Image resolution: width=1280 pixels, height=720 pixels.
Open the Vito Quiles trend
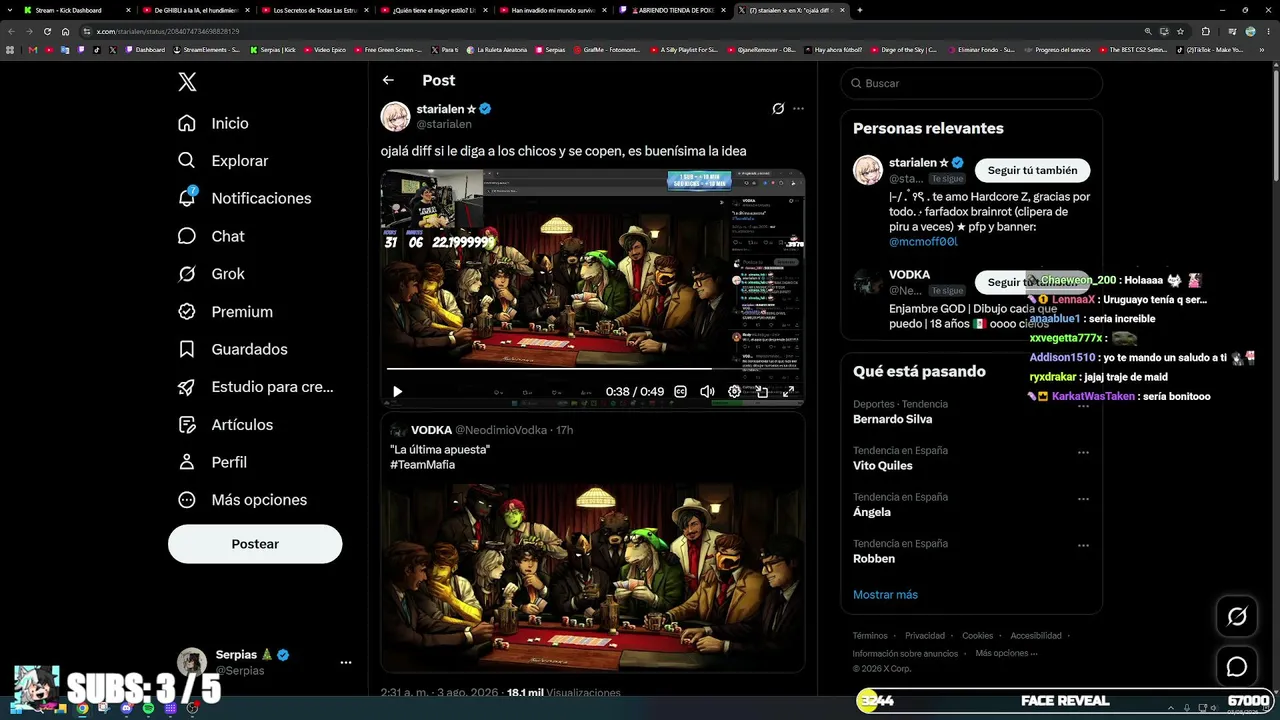tap(882, 466)
